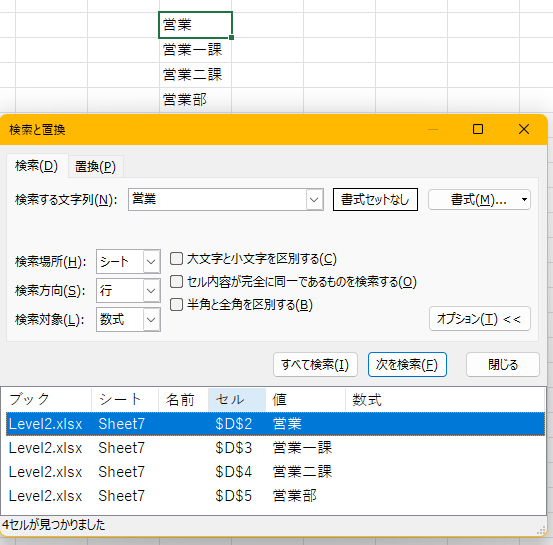Sort results by the シート column header
Viewport: 553px width, 545px height.
[x=125, y=400]
